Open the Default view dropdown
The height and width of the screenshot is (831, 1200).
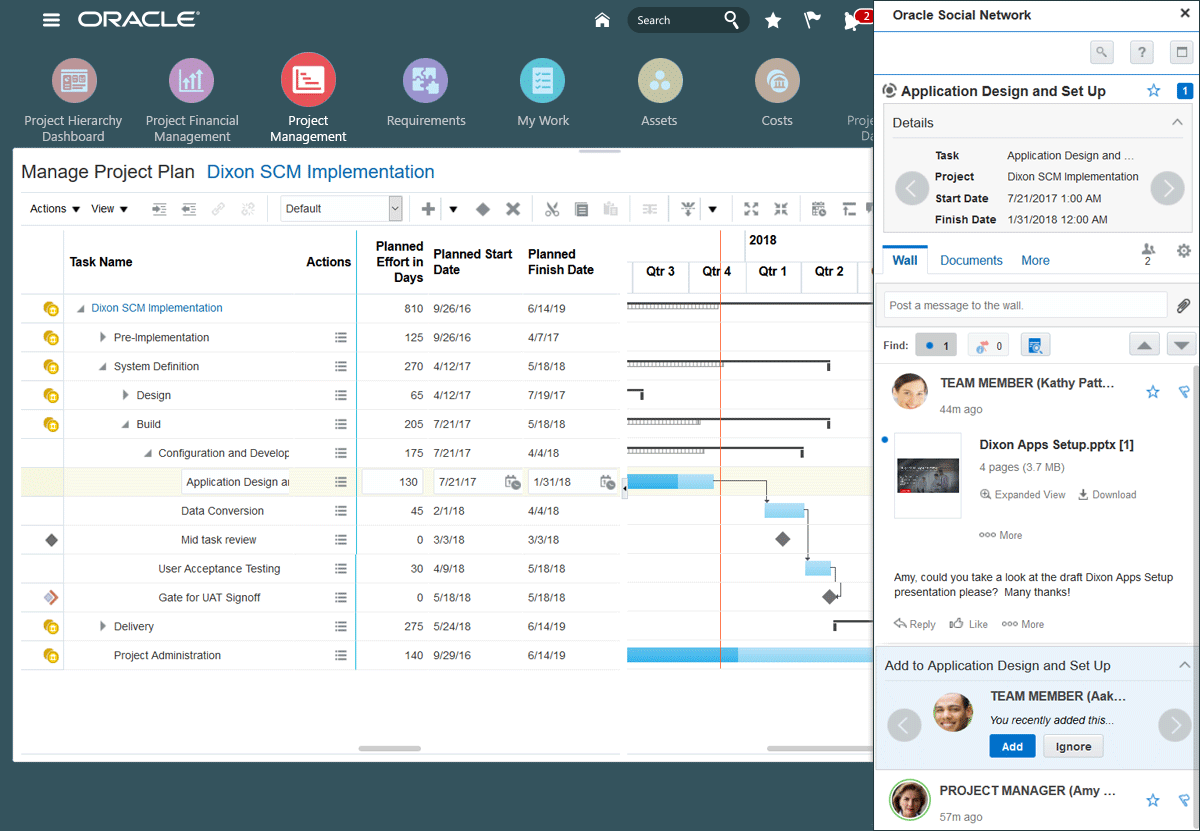coord(395,209)
